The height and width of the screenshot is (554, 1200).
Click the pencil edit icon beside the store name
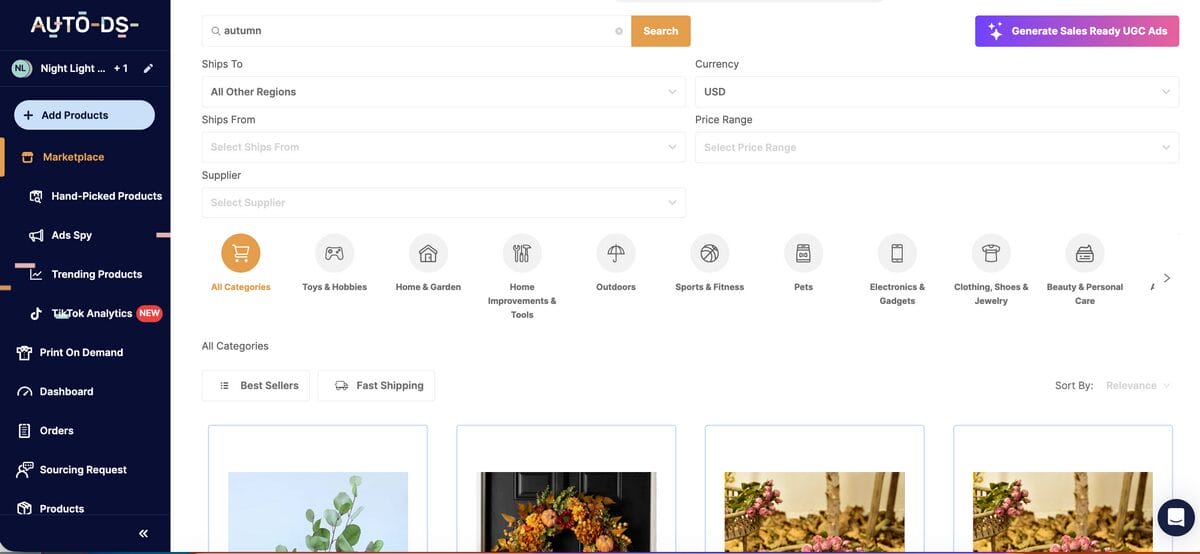click(x=148, y=69)
